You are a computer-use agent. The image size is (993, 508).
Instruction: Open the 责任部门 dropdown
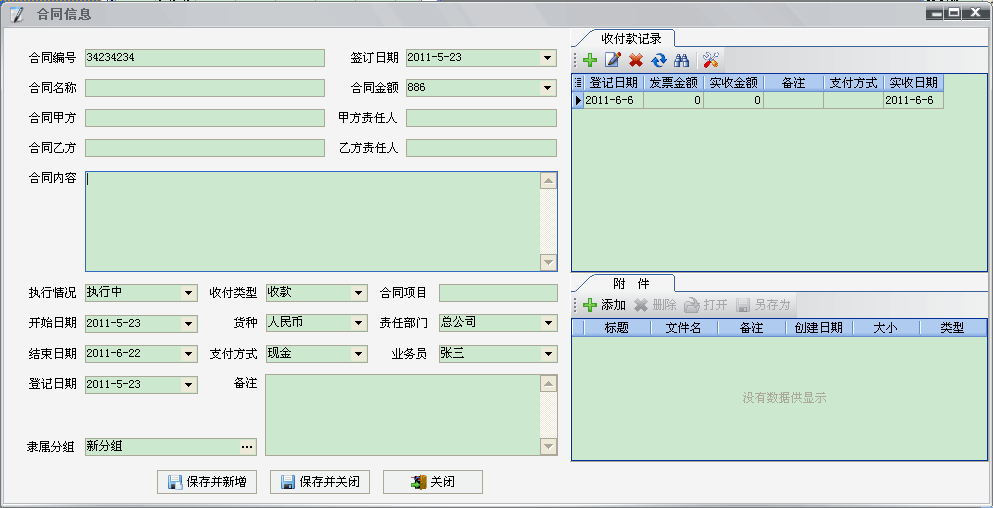point(548,323)
